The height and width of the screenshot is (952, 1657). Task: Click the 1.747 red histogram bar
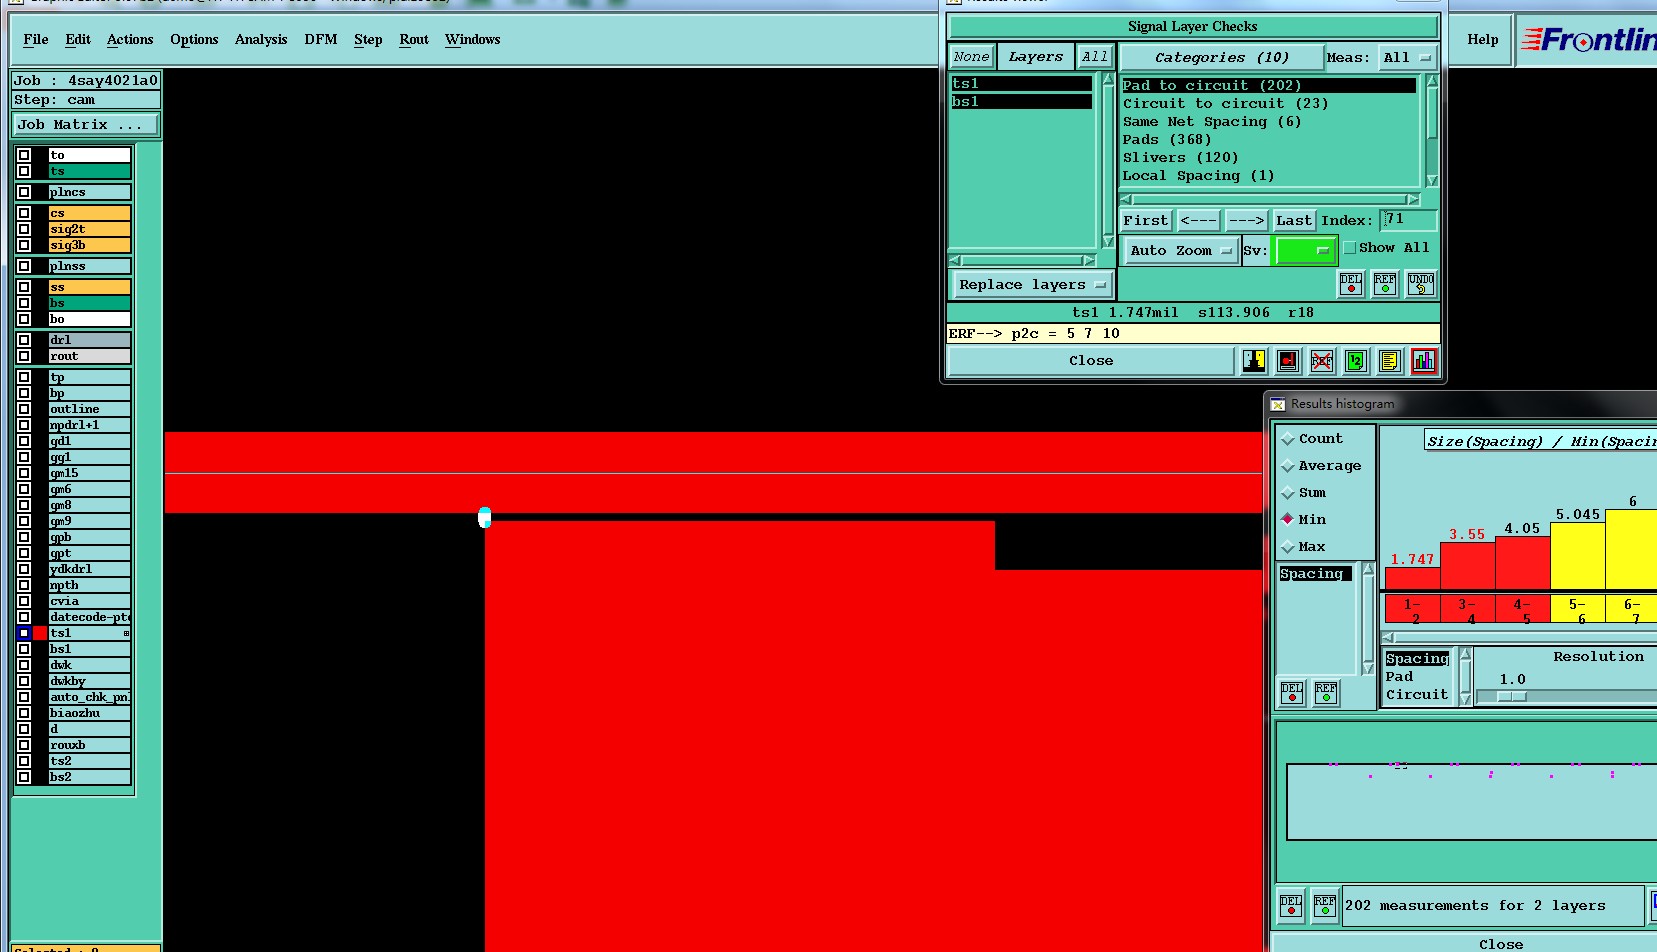[1412, 578]
